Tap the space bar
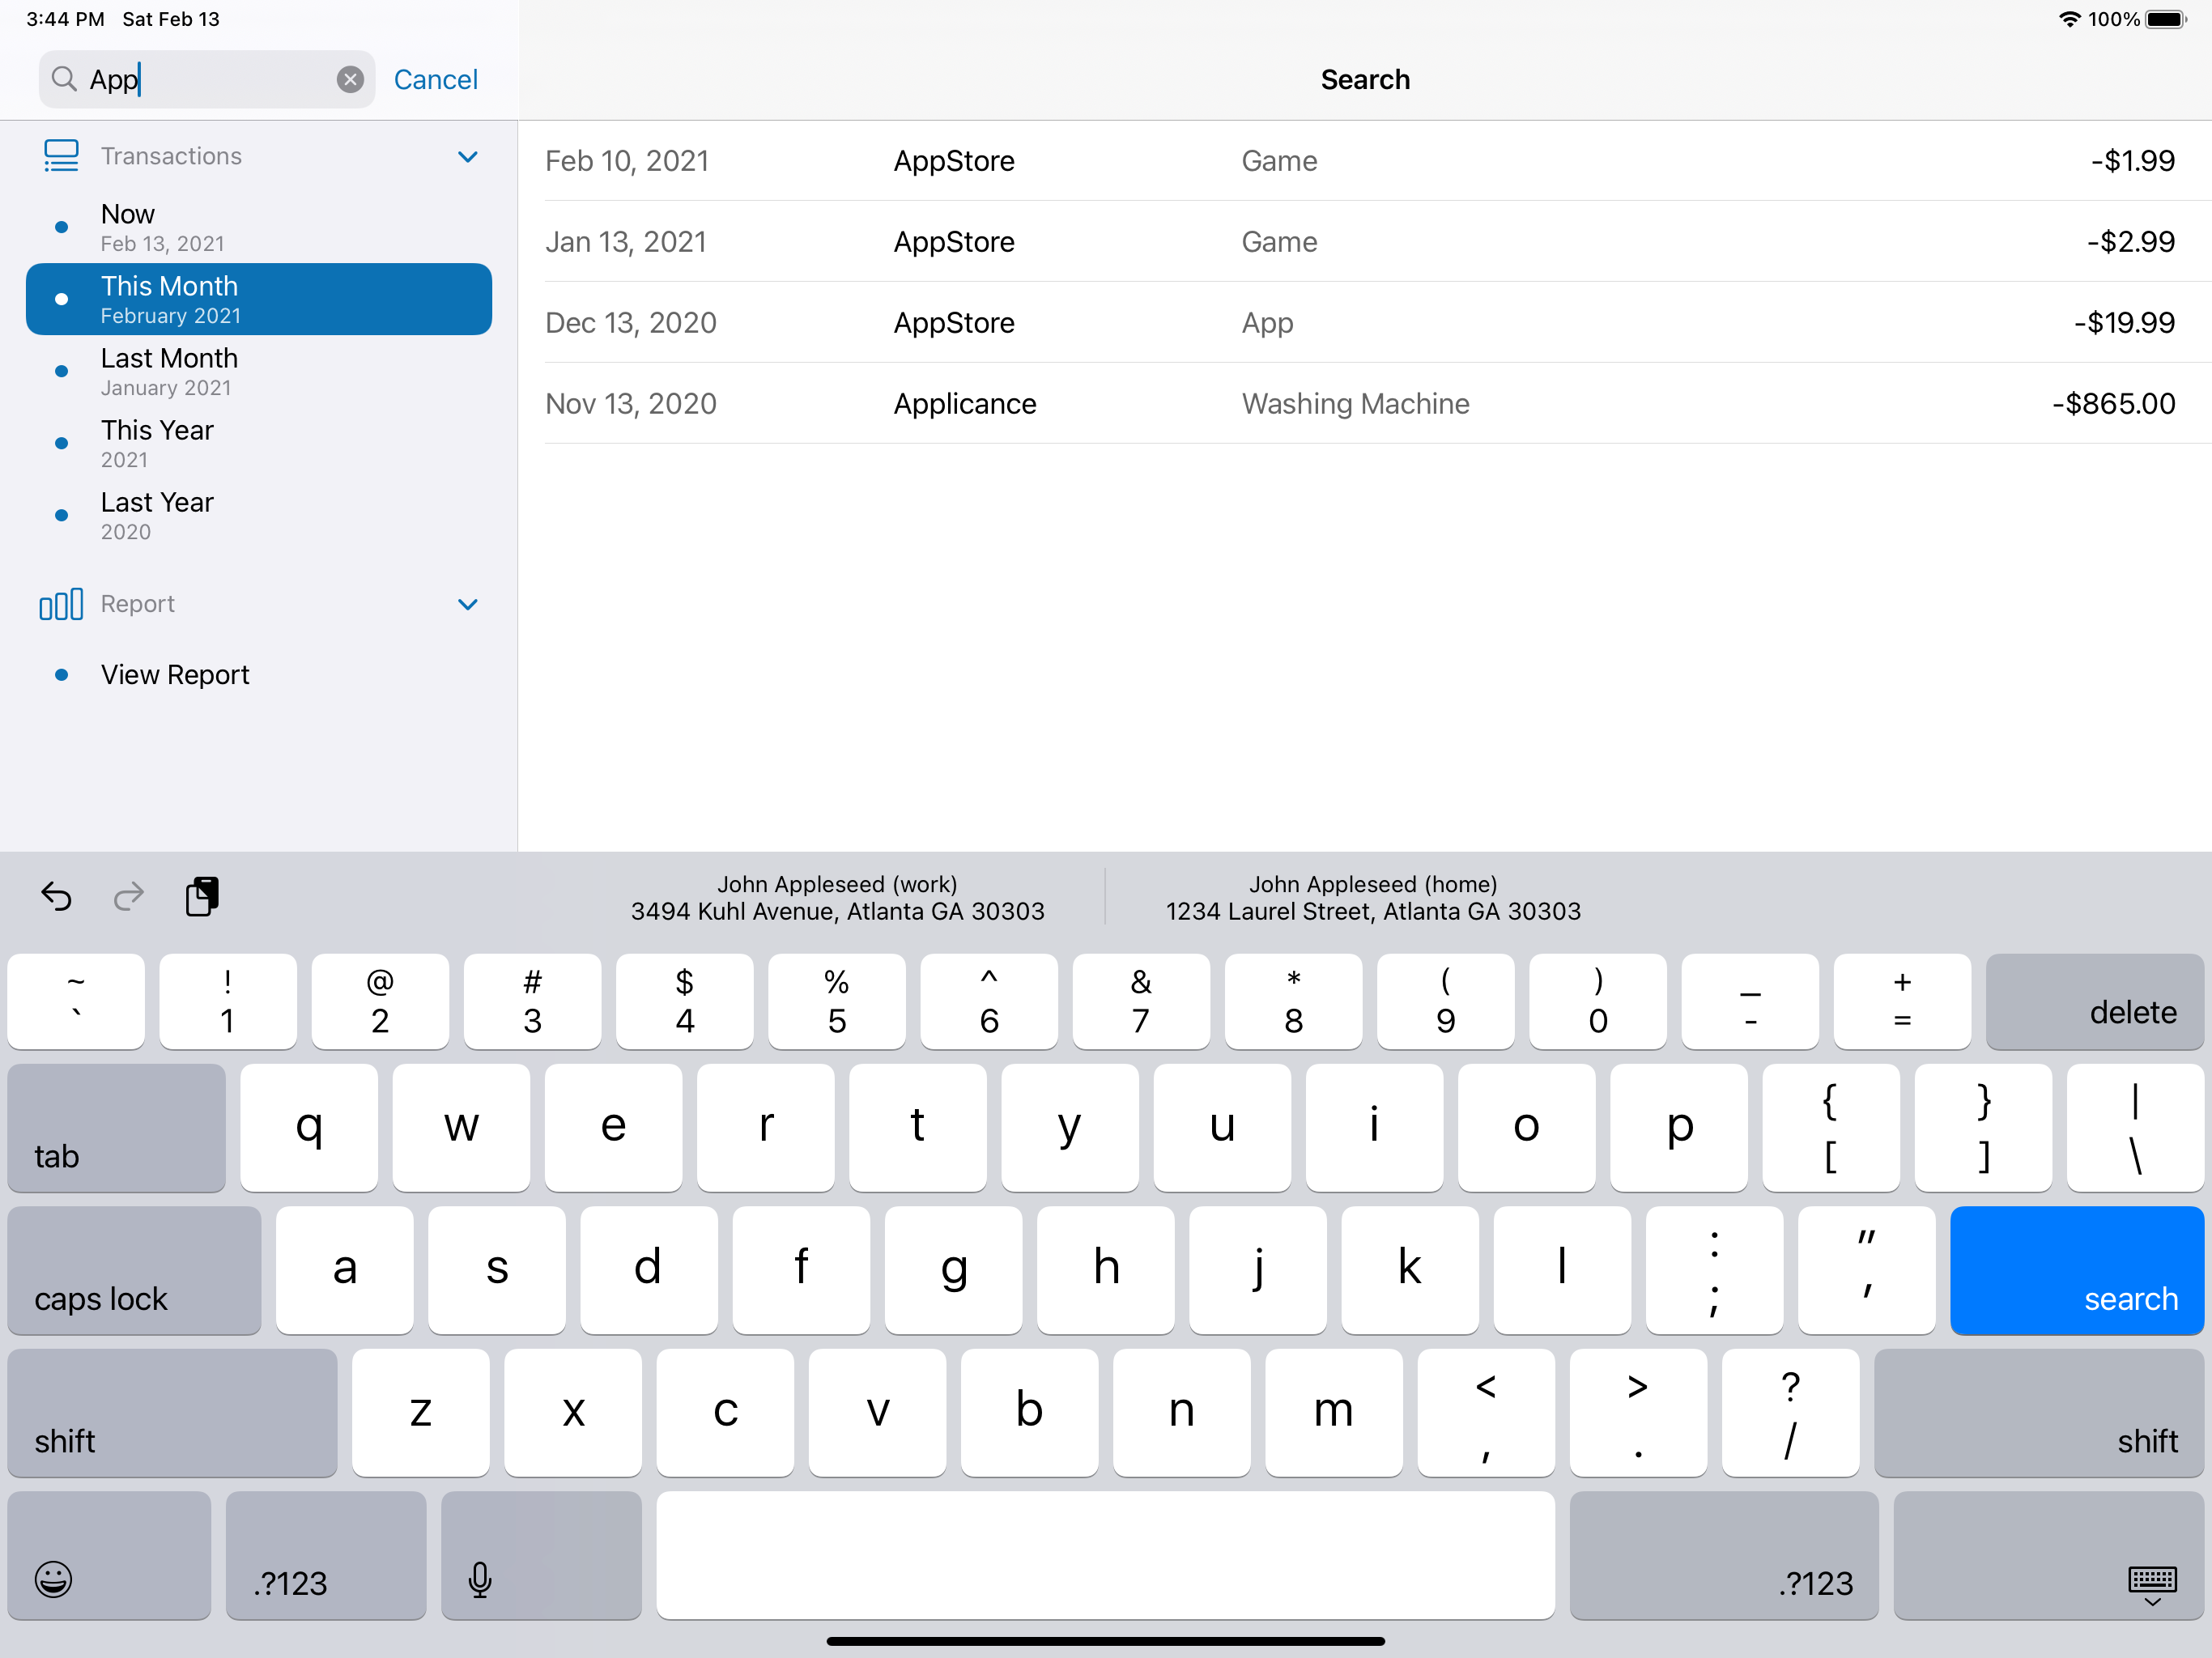The height and width of the screenshot is (1658, 2212). [1105, 1555]
